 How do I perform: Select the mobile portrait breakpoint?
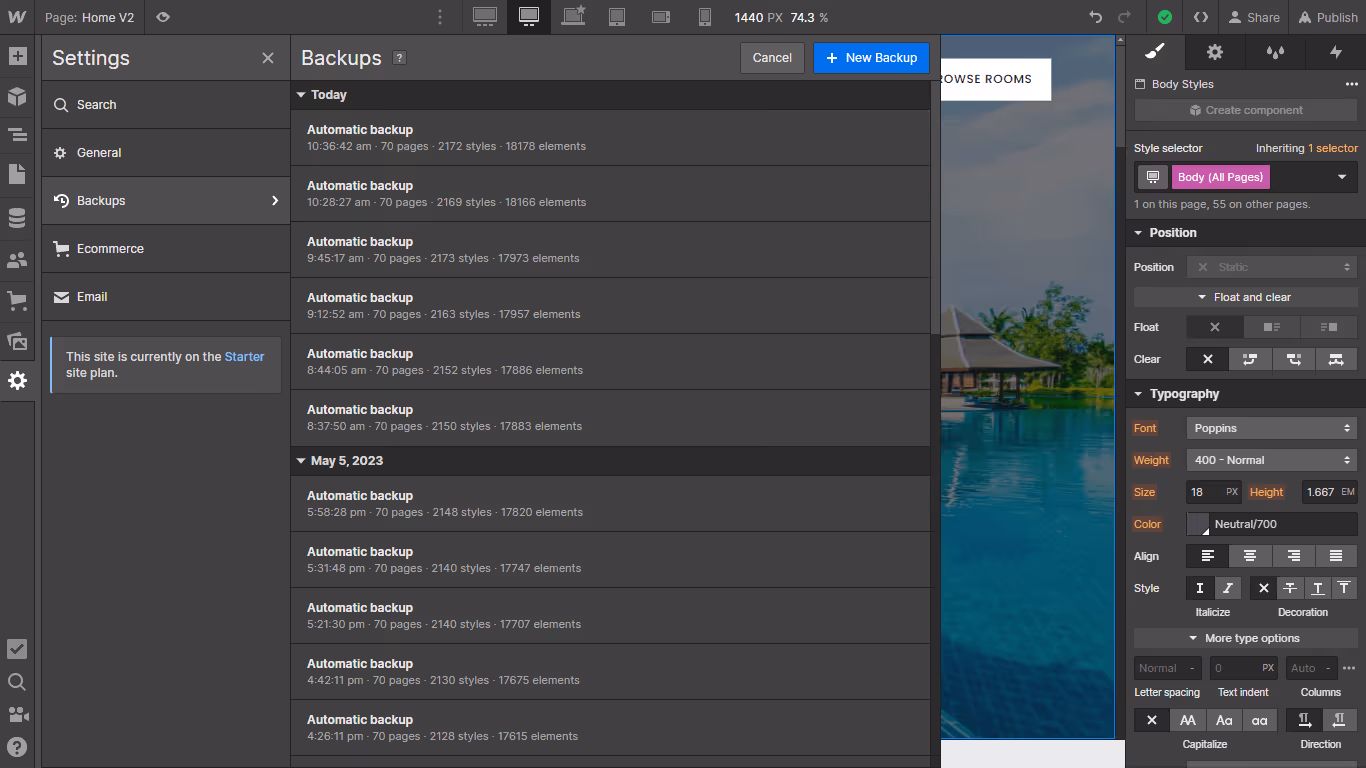click(705, 17)
